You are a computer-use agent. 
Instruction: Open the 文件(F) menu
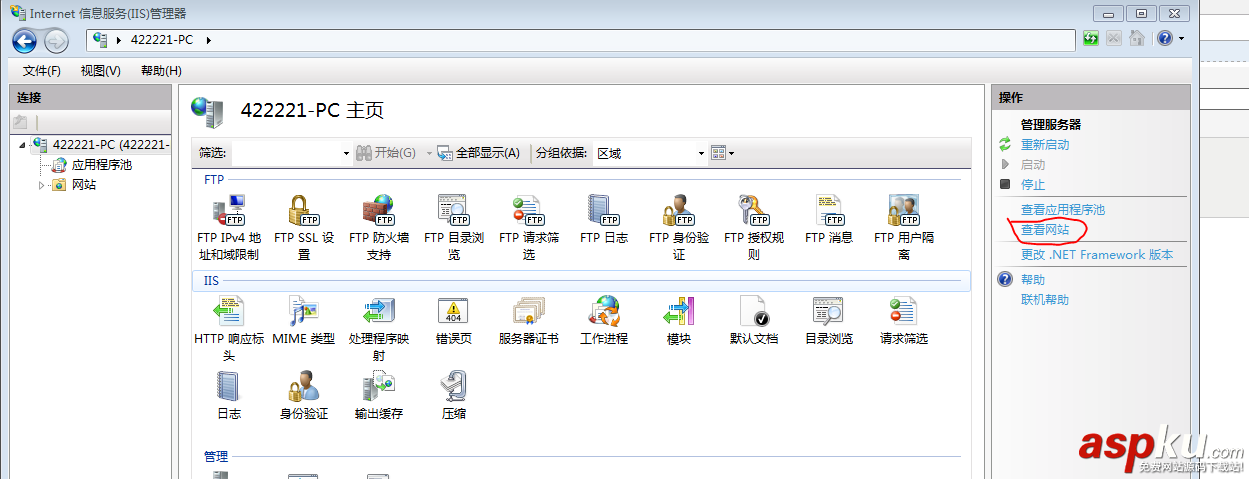pyautogui.click(x=42, y=71)
